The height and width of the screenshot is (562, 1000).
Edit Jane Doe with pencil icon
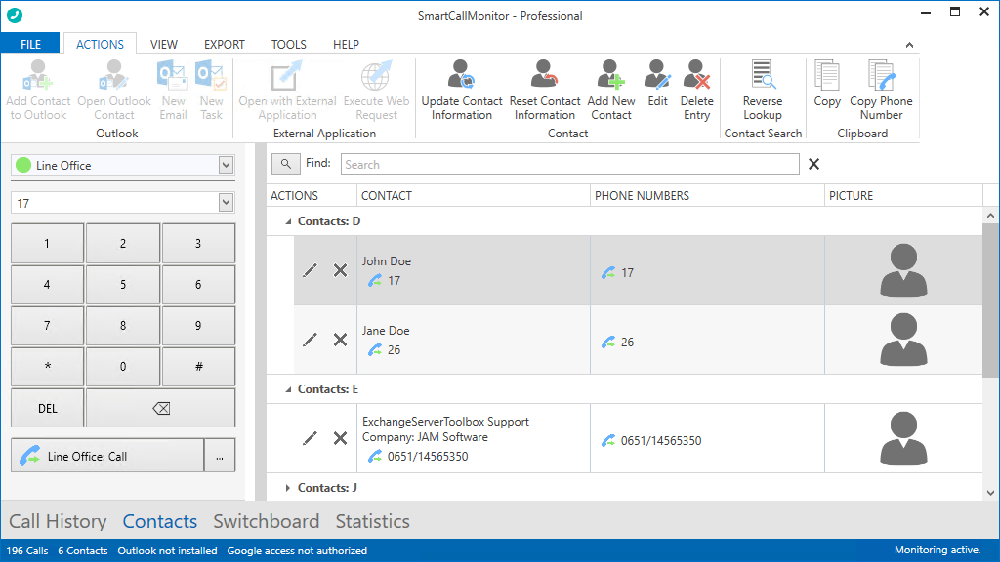310,339
